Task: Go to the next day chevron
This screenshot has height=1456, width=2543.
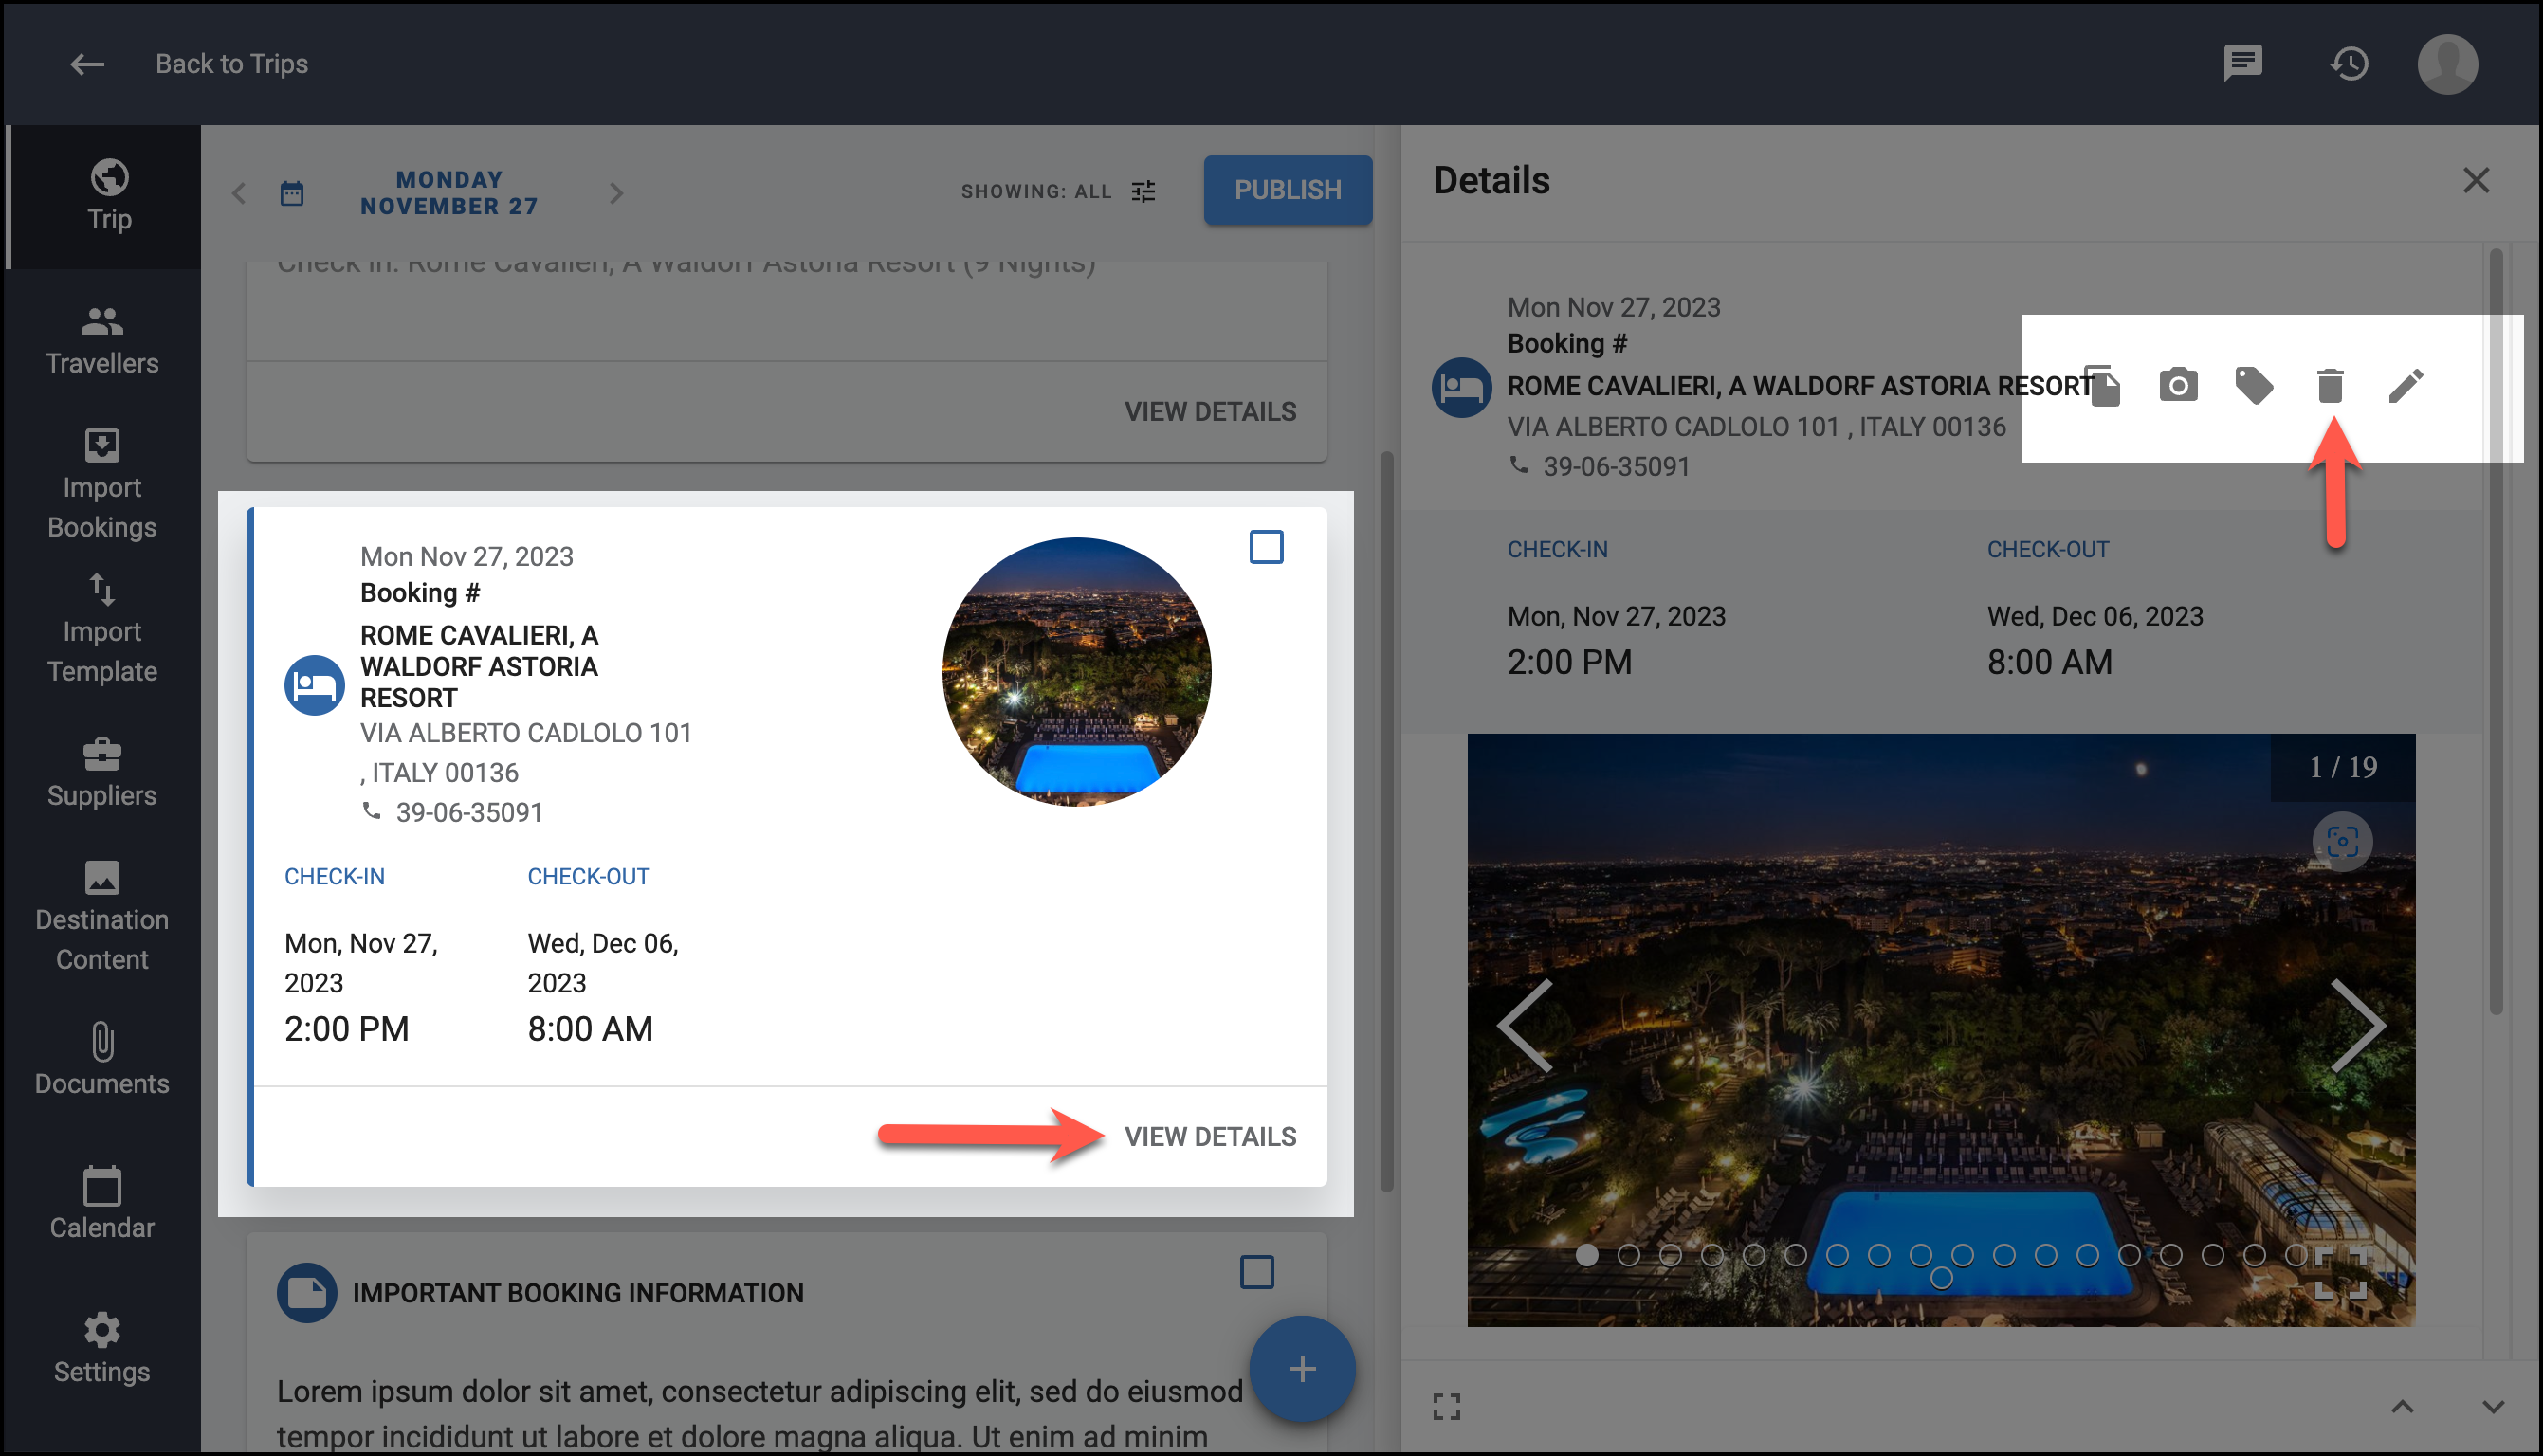Action: click(x=616, y=193)
